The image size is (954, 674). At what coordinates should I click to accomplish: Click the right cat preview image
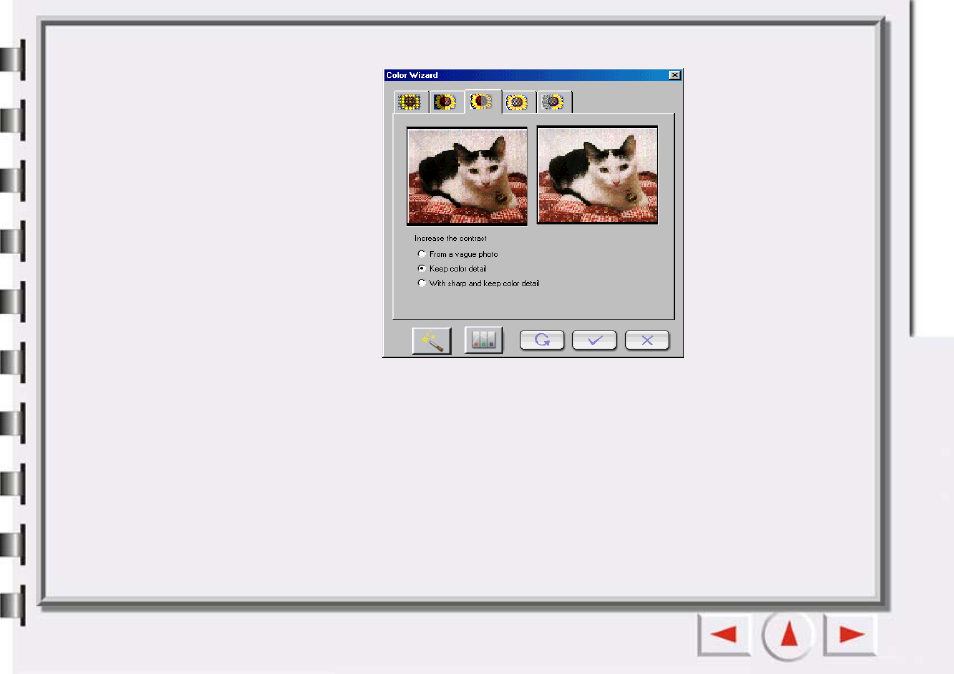coord(597,175)
